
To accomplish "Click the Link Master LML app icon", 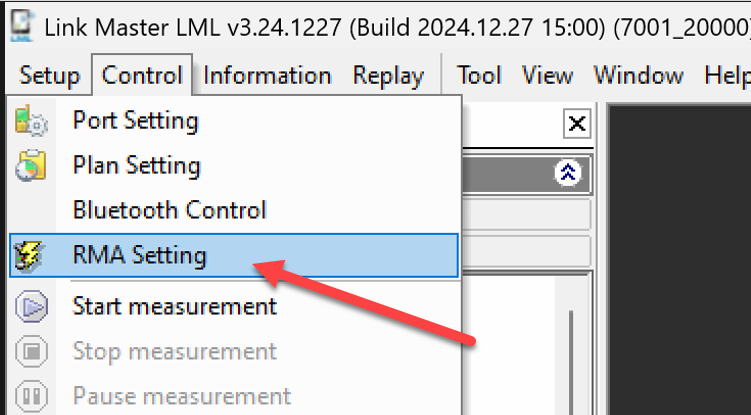I will [x=22, y=25].
